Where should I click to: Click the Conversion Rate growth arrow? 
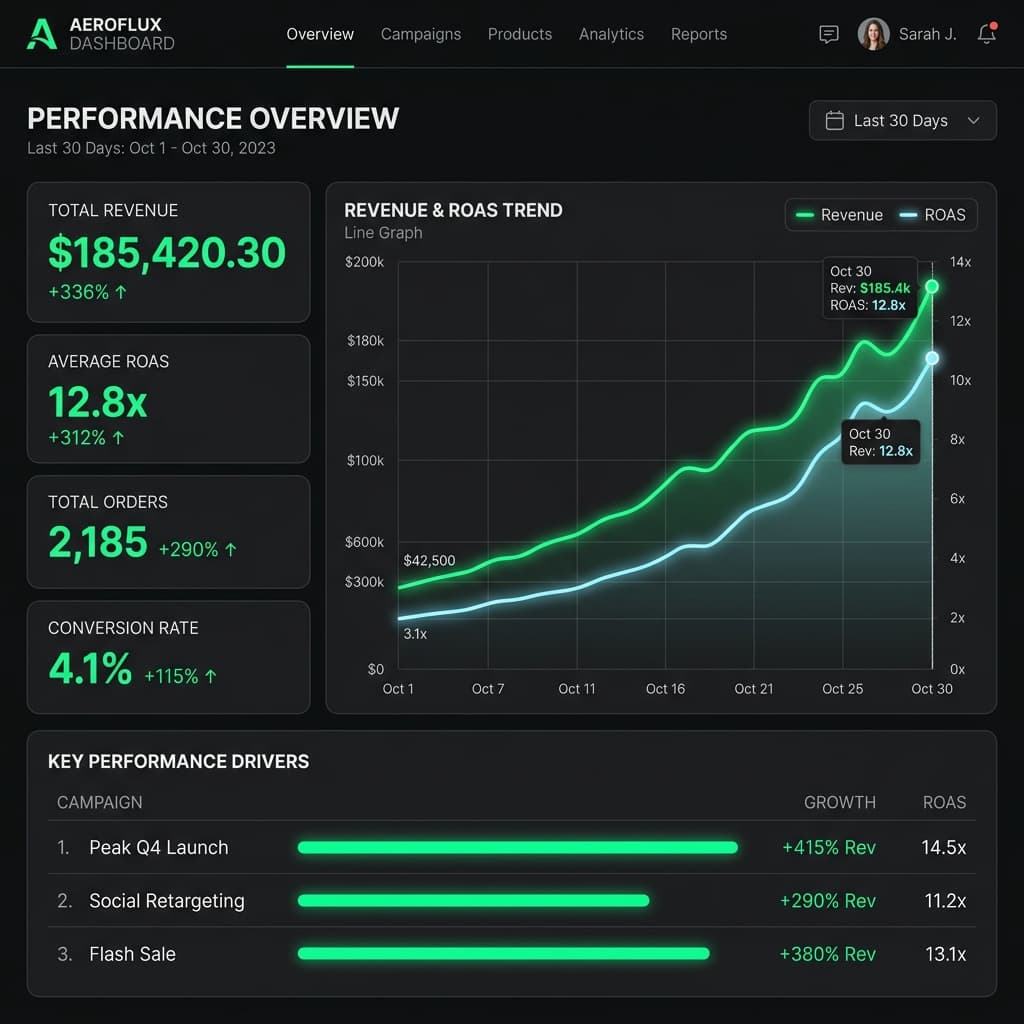click(211, 676)
